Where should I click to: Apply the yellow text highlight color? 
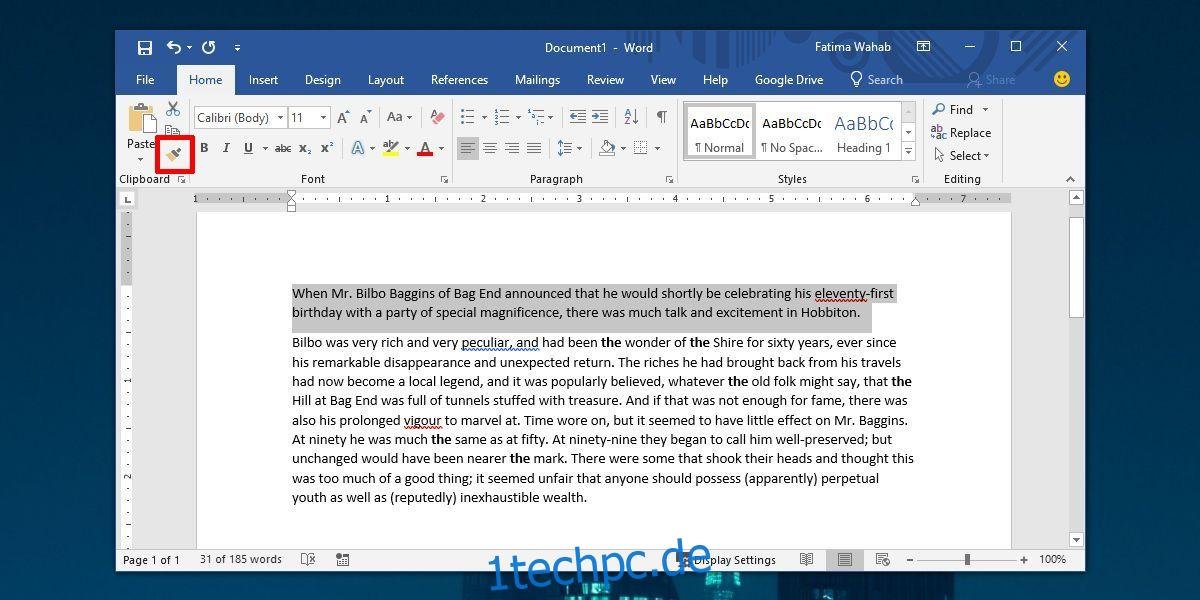coord(391,148)
